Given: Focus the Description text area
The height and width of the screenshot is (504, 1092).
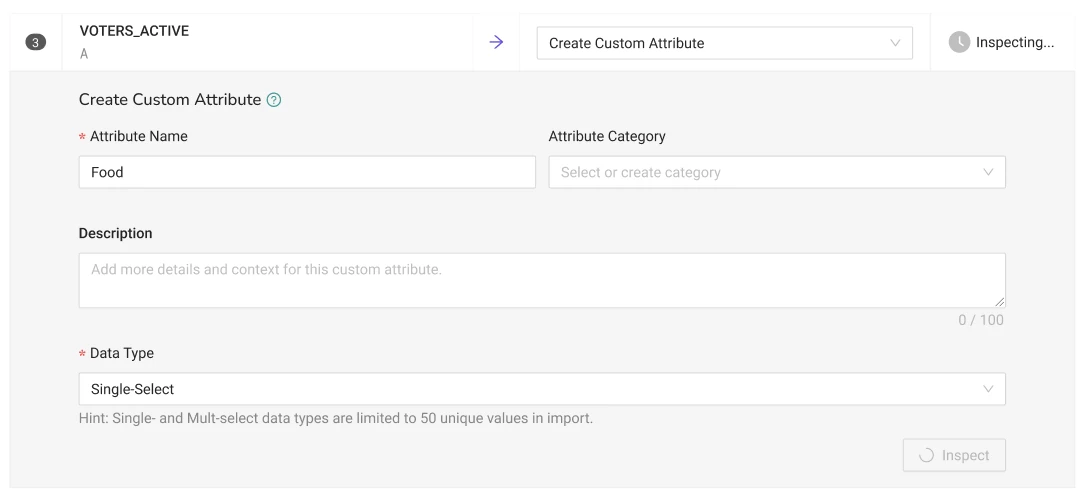Looking at the screenshot, I should 542,281.
